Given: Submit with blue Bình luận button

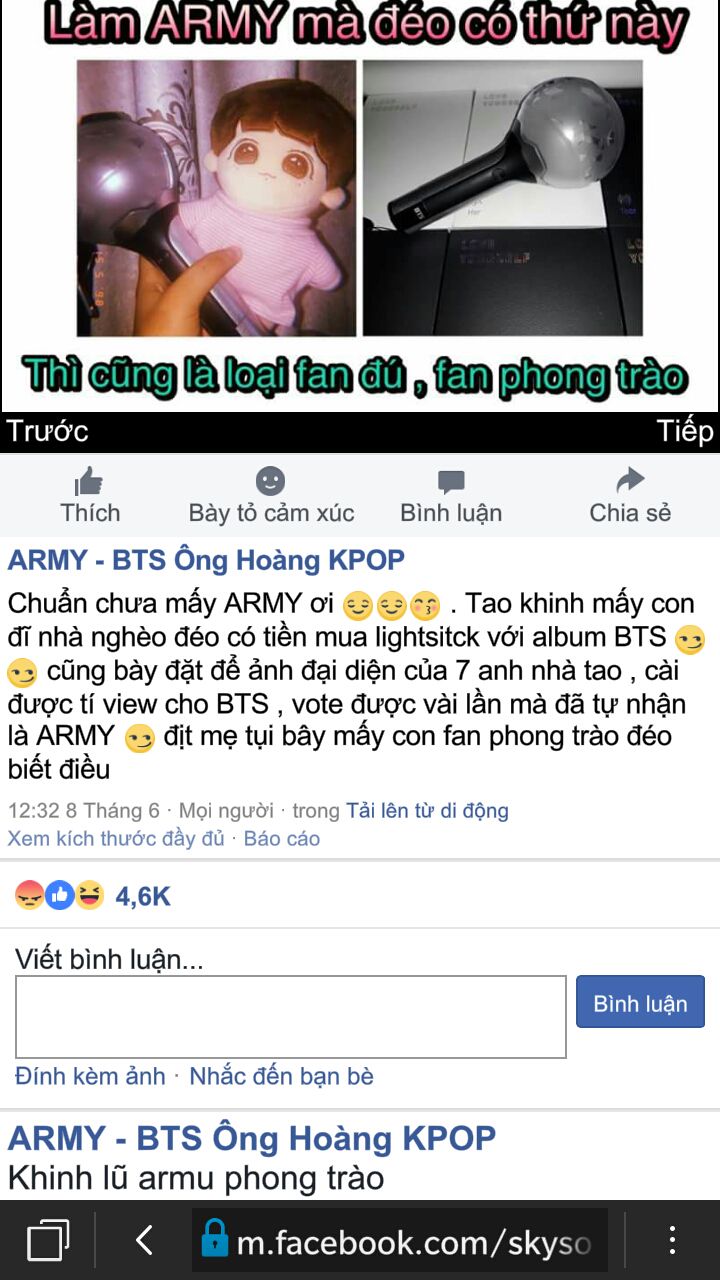Looking at the screenshot, I should [640, 1002].
